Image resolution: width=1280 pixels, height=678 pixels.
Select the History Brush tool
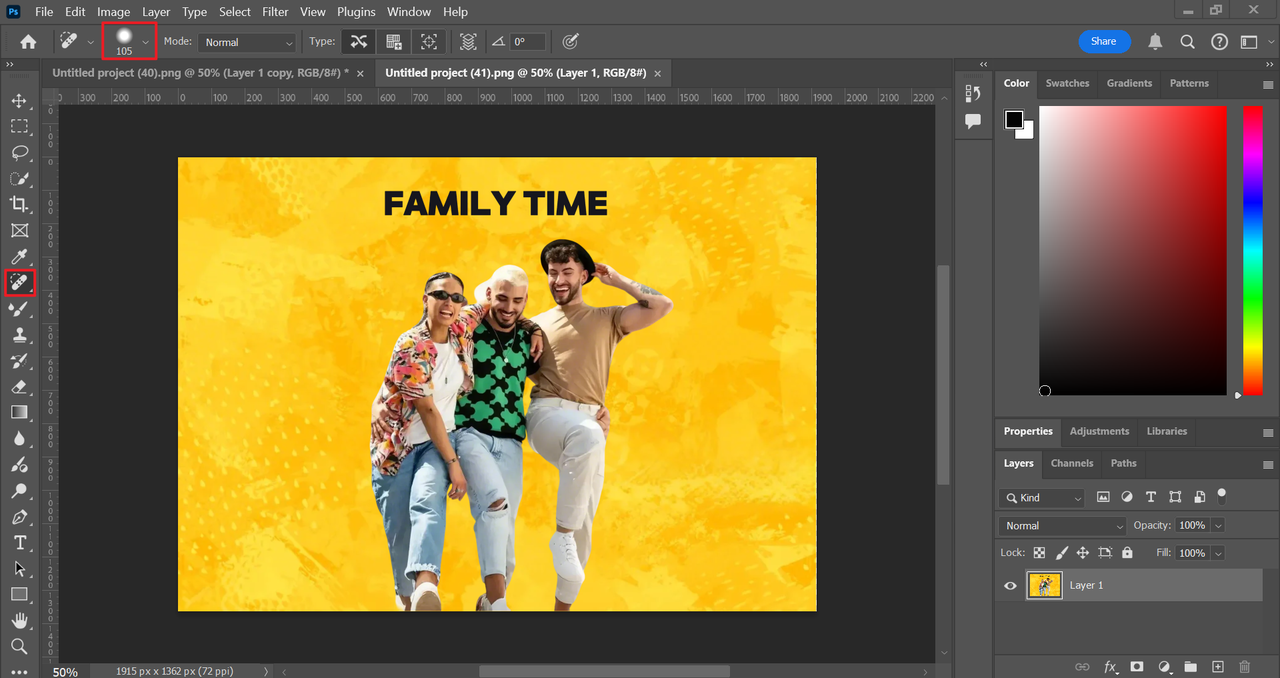pos(19,361)
